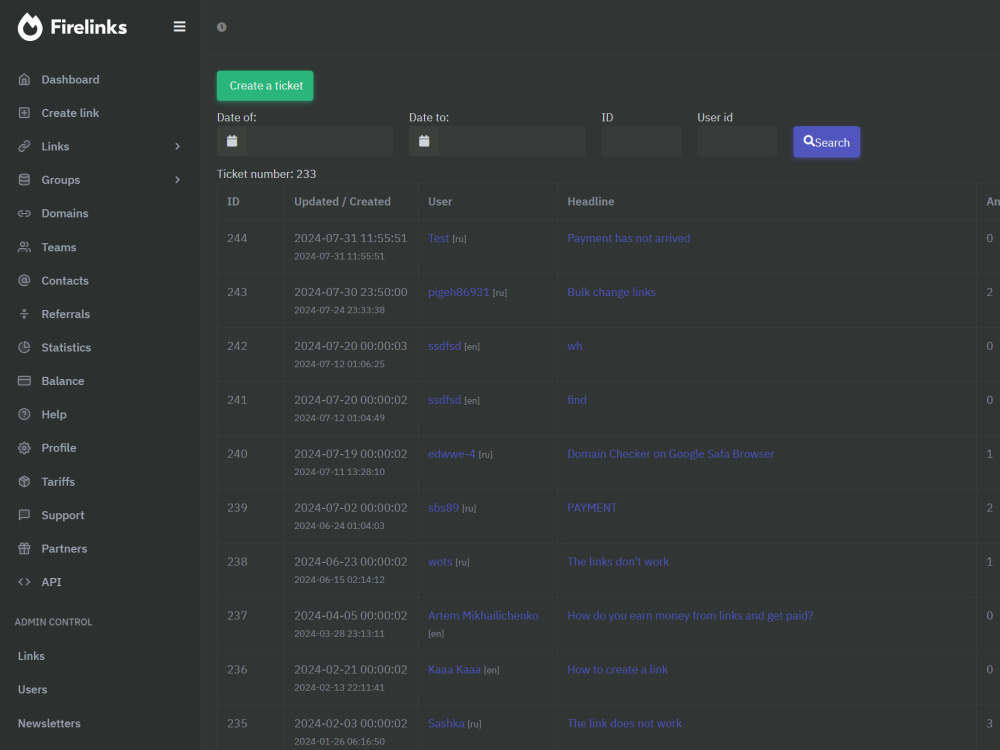
Task: Click the Partners gift icon
Action: 24,548
